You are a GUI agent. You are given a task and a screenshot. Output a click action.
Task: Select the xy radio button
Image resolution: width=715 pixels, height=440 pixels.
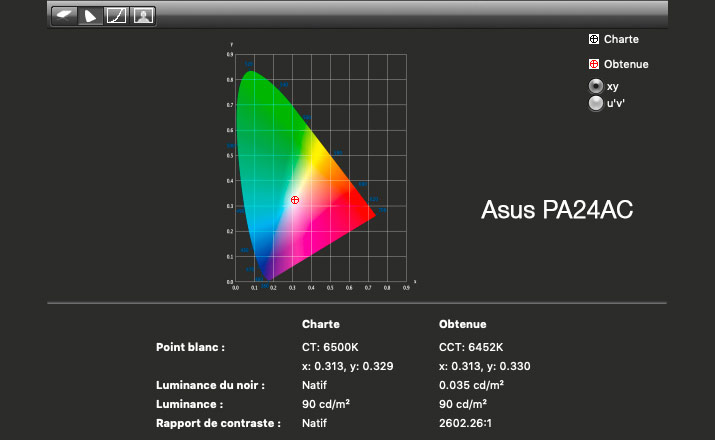pyautogui.click(x=596, y=86)
